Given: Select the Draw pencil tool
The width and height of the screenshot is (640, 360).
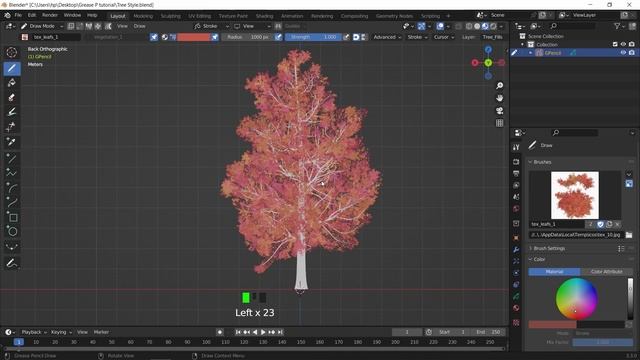Looking at the screenshot, I should click(12, 68).
